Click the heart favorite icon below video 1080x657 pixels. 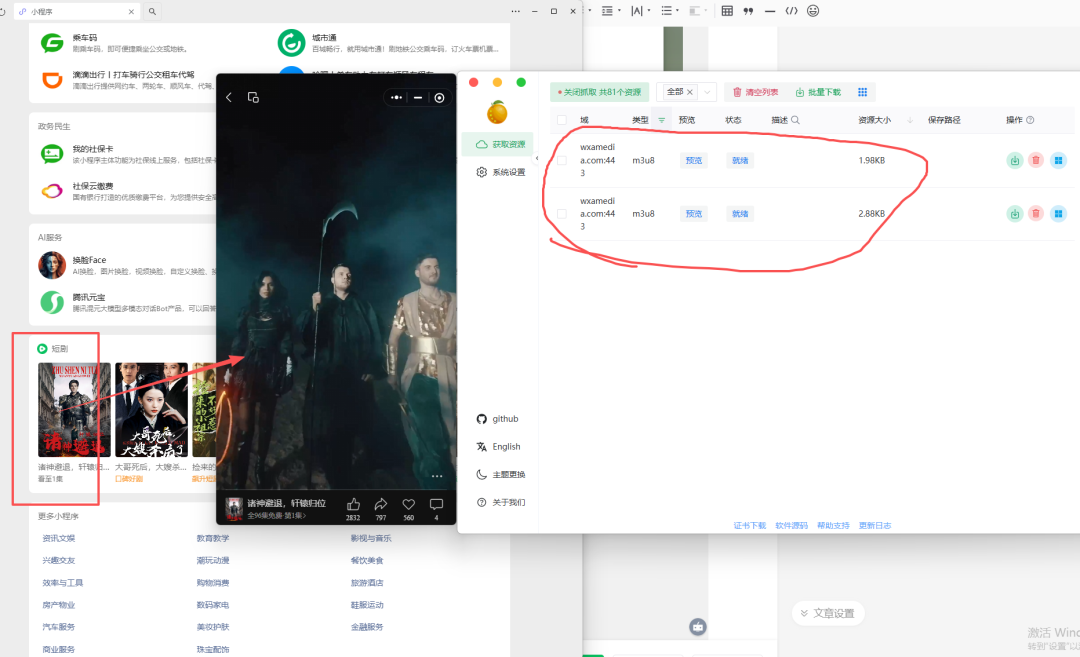click(408, 505)
